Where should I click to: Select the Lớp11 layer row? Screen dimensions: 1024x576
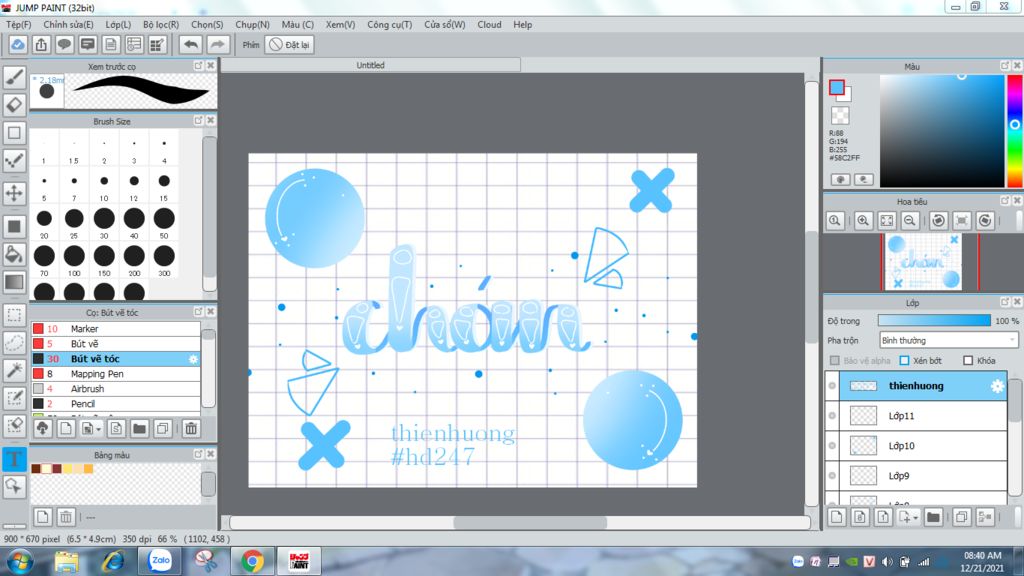(923, 416)
